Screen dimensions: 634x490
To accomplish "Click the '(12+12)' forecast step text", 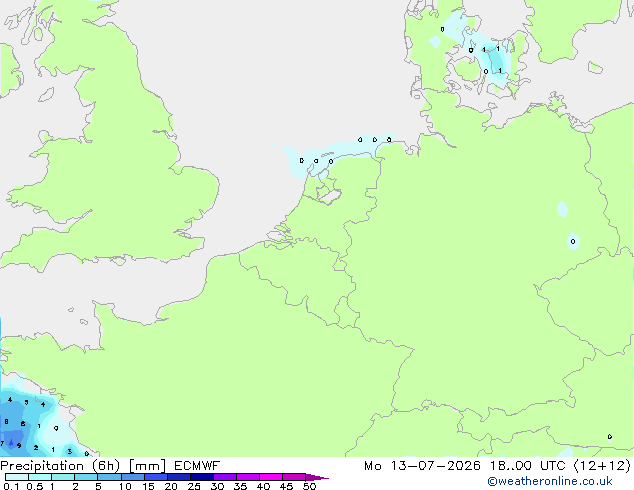I will click(602, 466).
